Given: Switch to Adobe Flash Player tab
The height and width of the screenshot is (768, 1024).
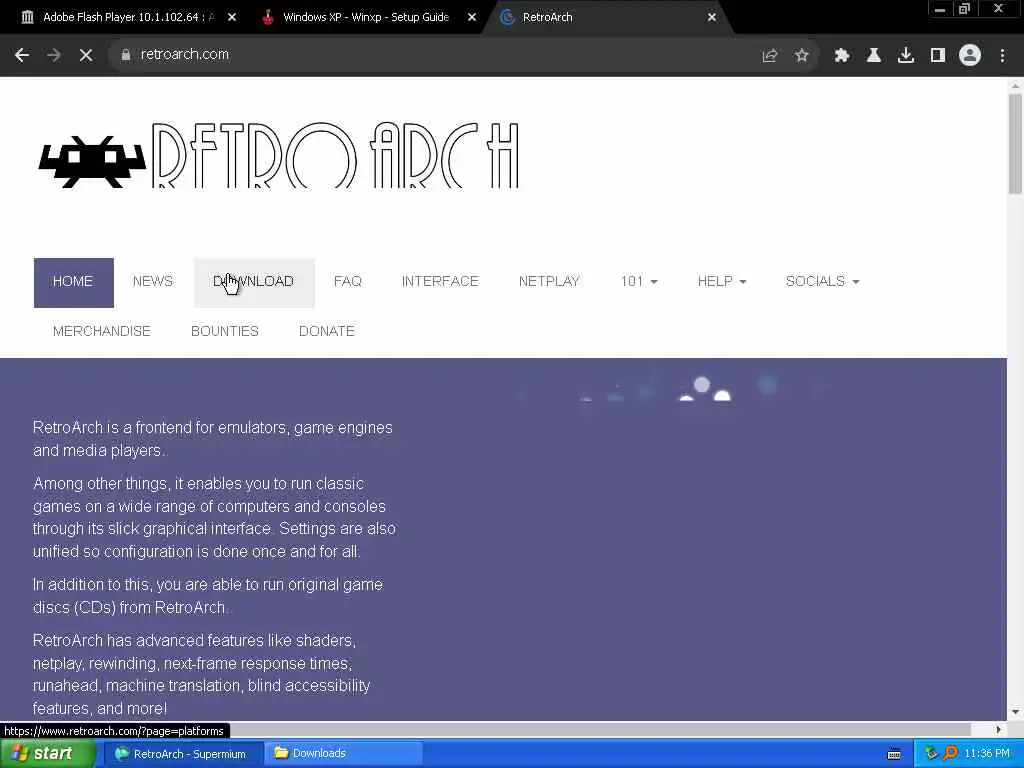Looking at the screenshot, I should (x=127, y=17).
